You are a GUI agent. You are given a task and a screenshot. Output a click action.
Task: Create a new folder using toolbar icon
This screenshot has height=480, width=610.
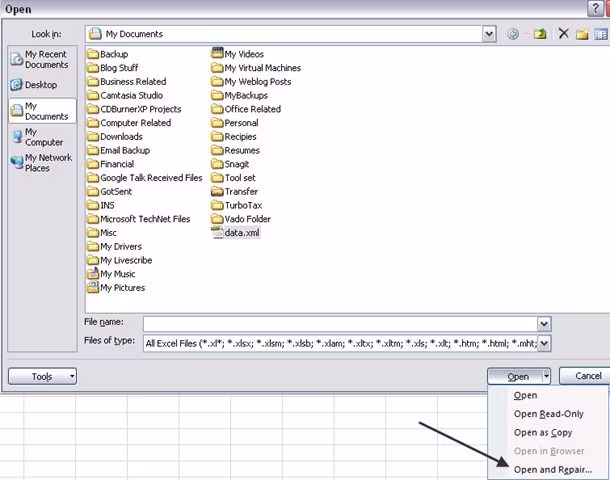(582, 34)
